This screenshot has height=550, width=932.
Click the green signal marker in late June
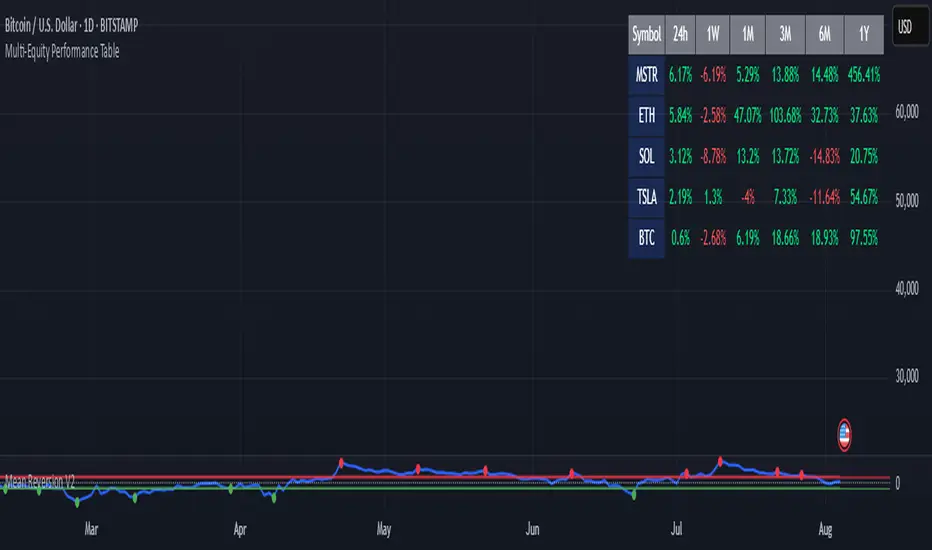click(x=634, y=493)
